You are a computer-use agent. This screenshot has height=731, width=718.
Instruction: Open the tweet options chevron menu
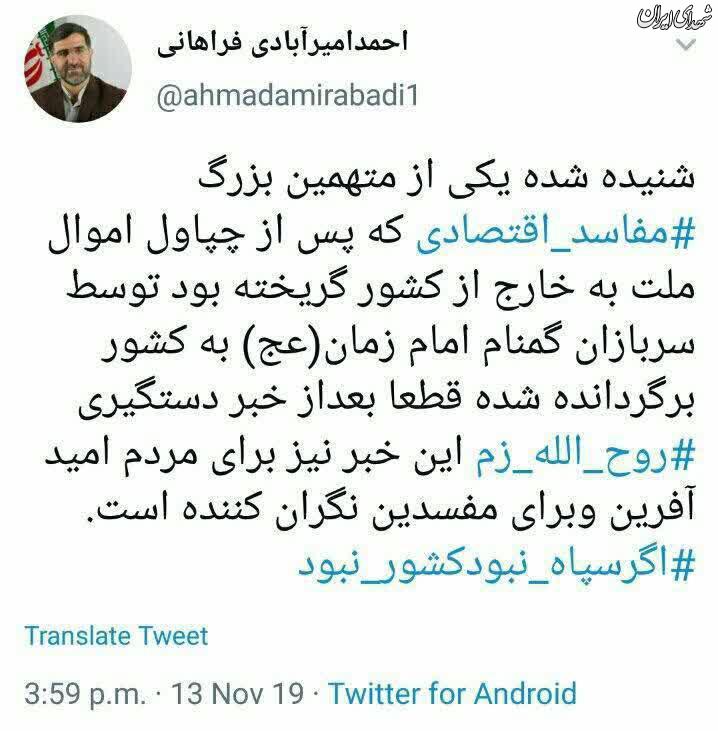click(686, 46)
